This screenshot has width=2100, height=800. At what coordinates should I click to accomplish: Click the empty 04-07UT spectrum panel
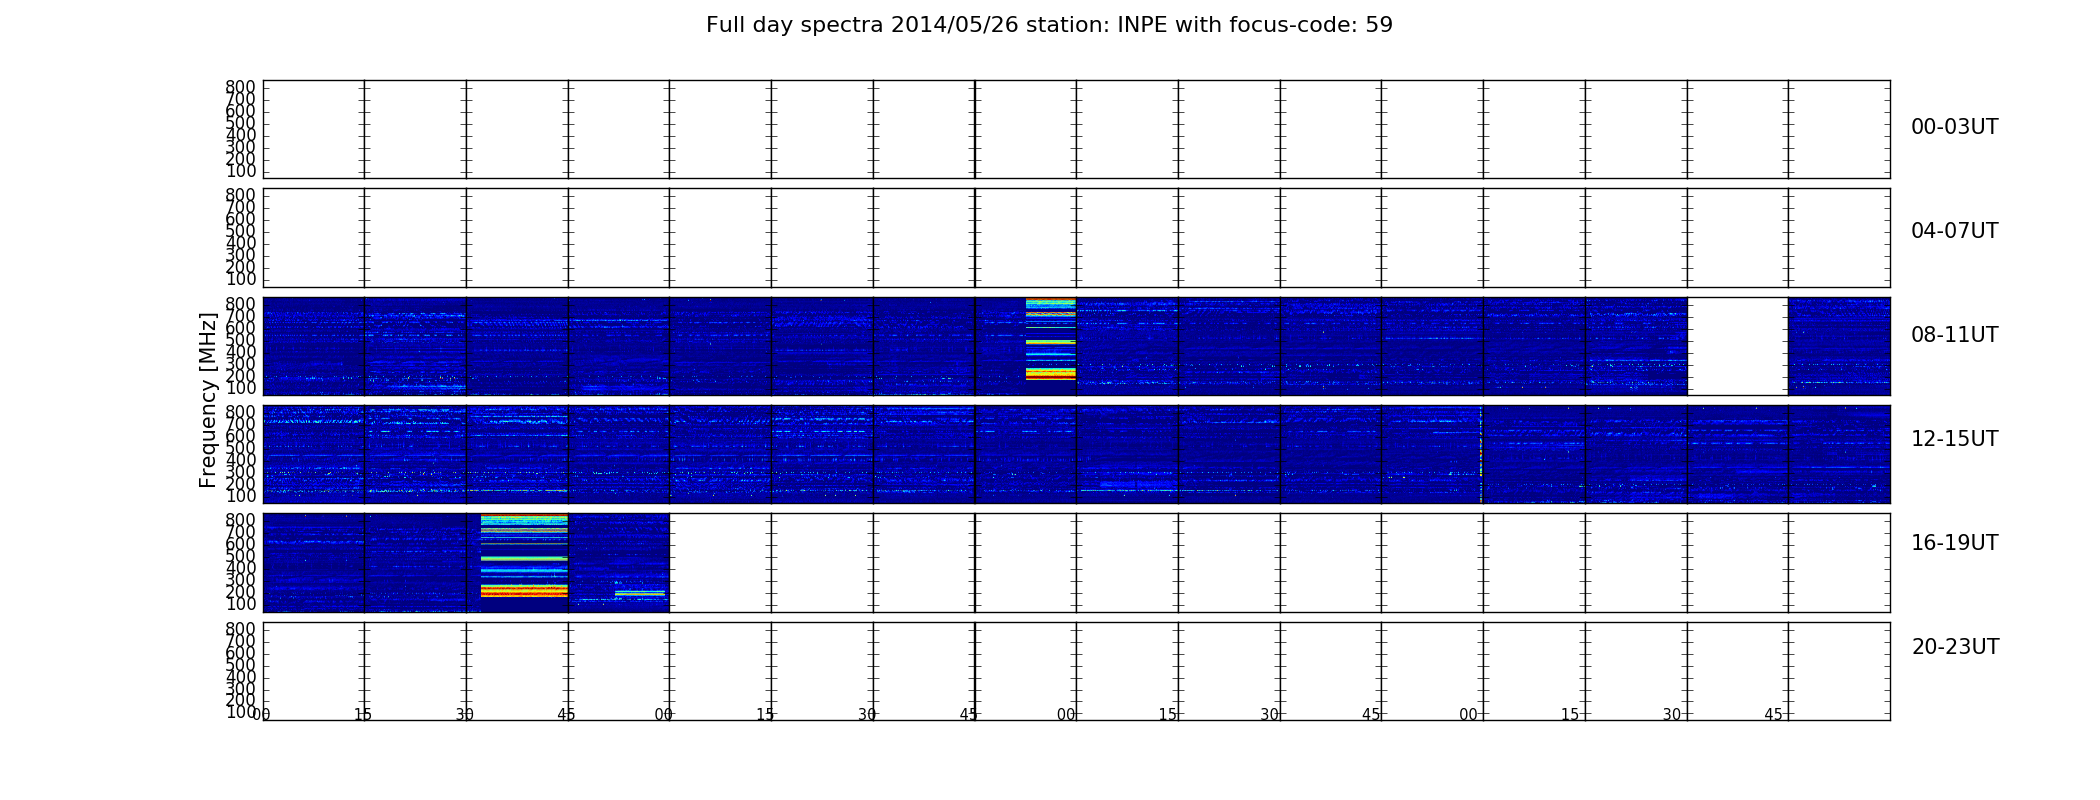click(x=1076, y=238)
